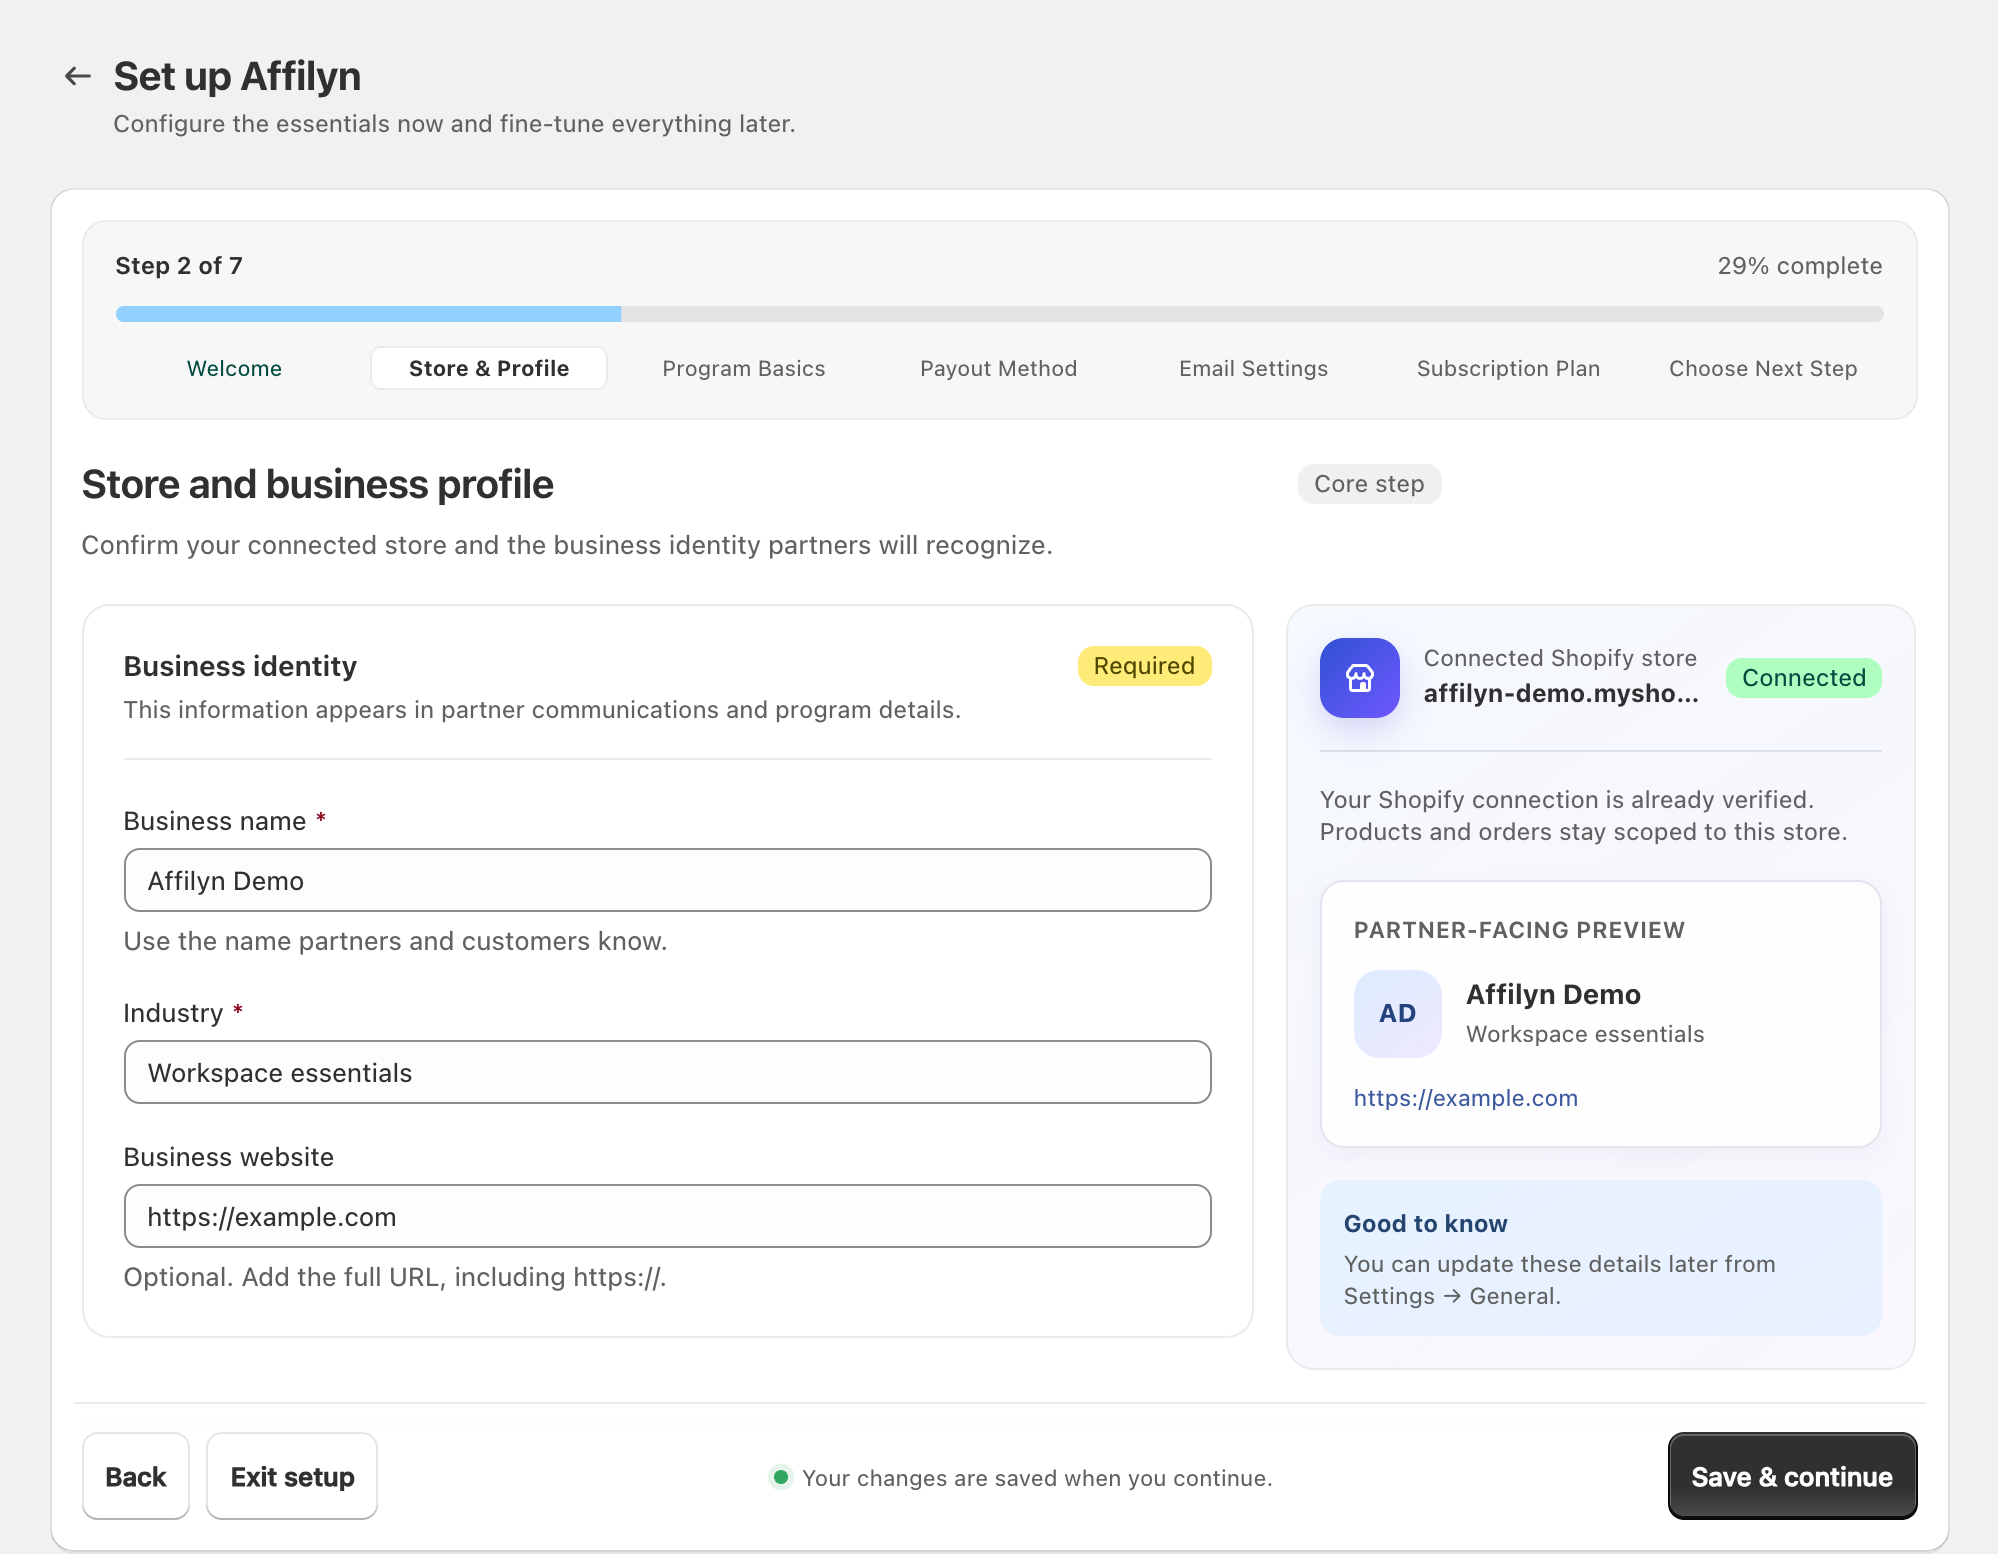1998x1554 pixels.
Task: Click 'Connected Shopify store' label
Action: pos(1560,658)
